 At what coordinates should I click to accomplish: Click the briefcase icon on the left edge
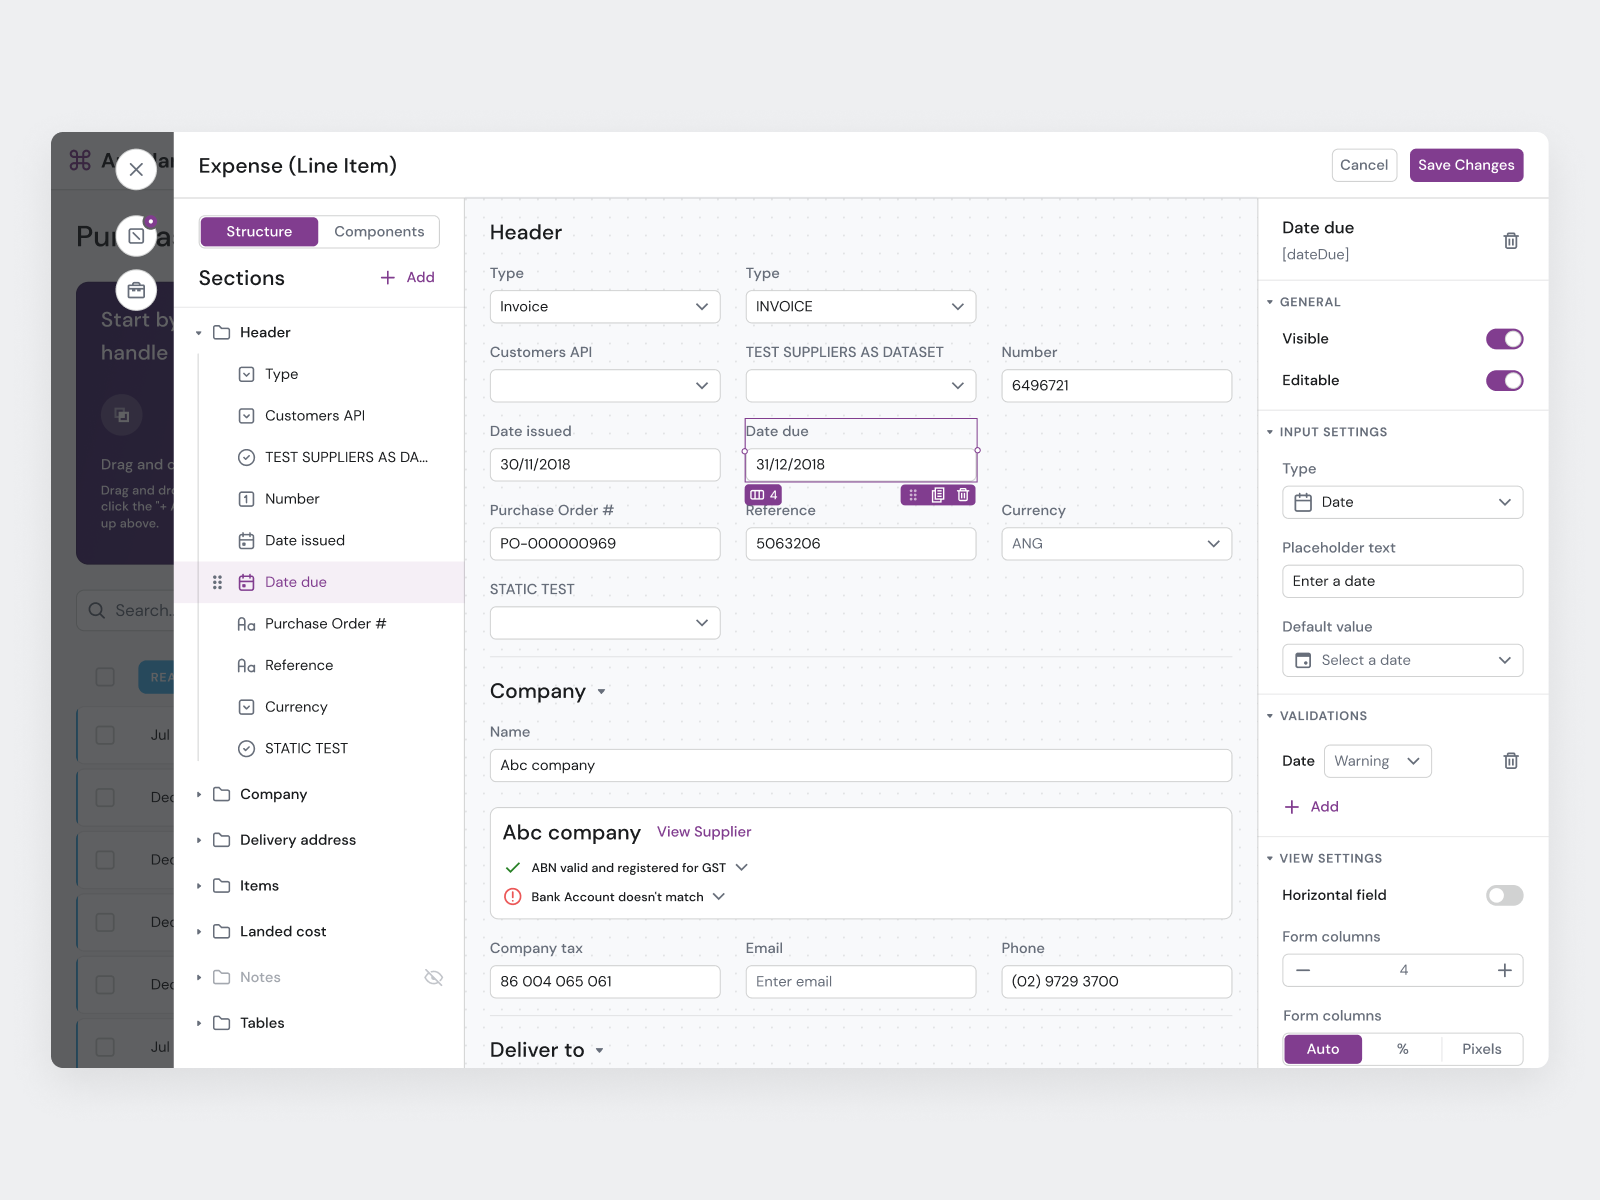click(136, 291)
